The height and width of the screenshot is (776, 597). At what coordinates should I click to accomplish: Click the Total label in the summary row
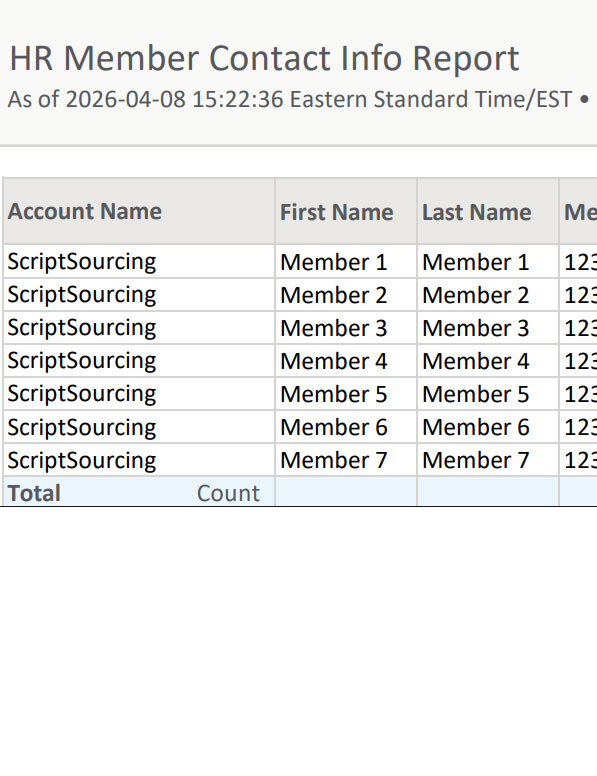tap(34, 493)
